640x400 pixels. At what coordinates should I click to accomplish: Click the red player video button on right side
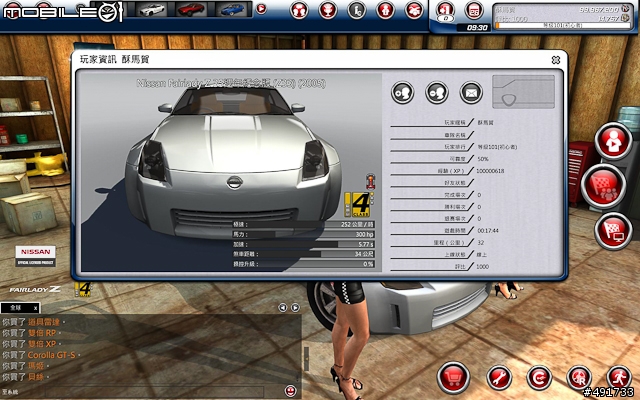click(x=613, y=140)
